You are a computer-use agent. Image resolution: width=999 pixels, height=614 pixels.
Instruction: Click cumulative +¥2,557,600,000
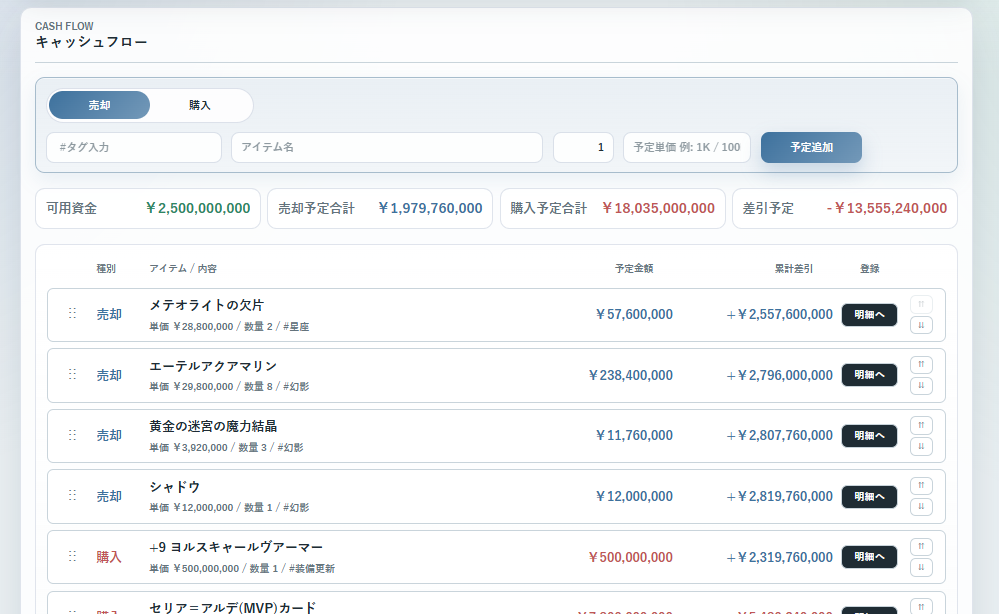(779, 314)
